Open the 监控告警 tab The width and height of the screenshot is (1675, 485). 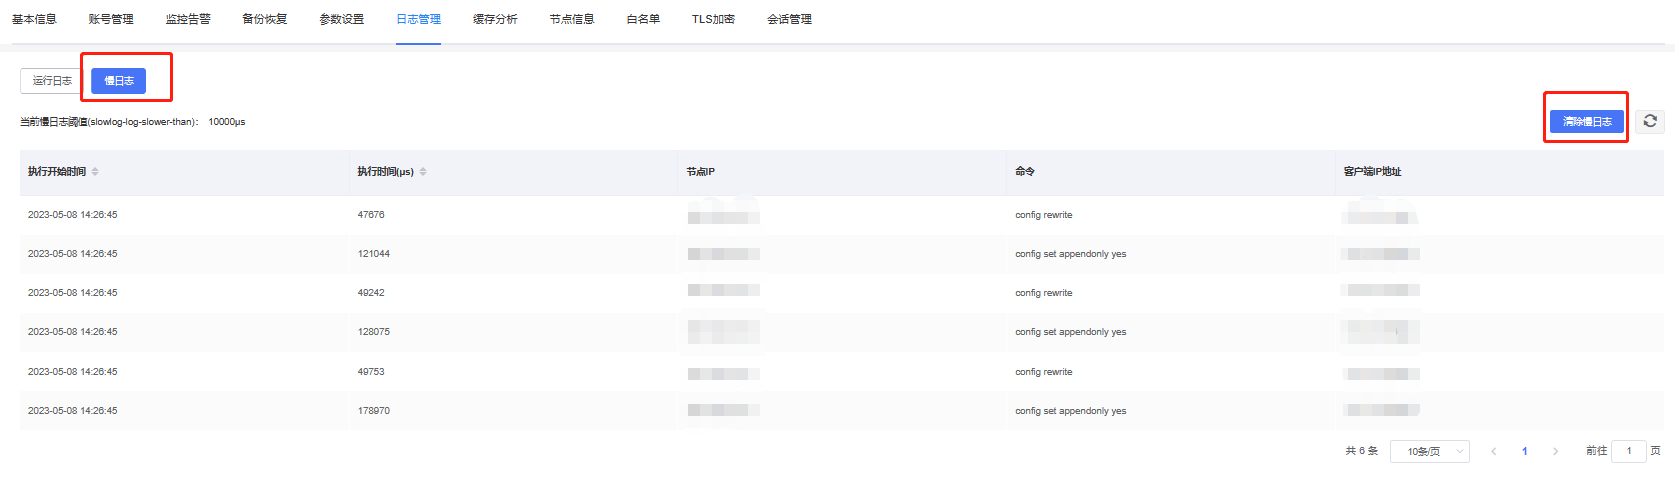point(188,19)
